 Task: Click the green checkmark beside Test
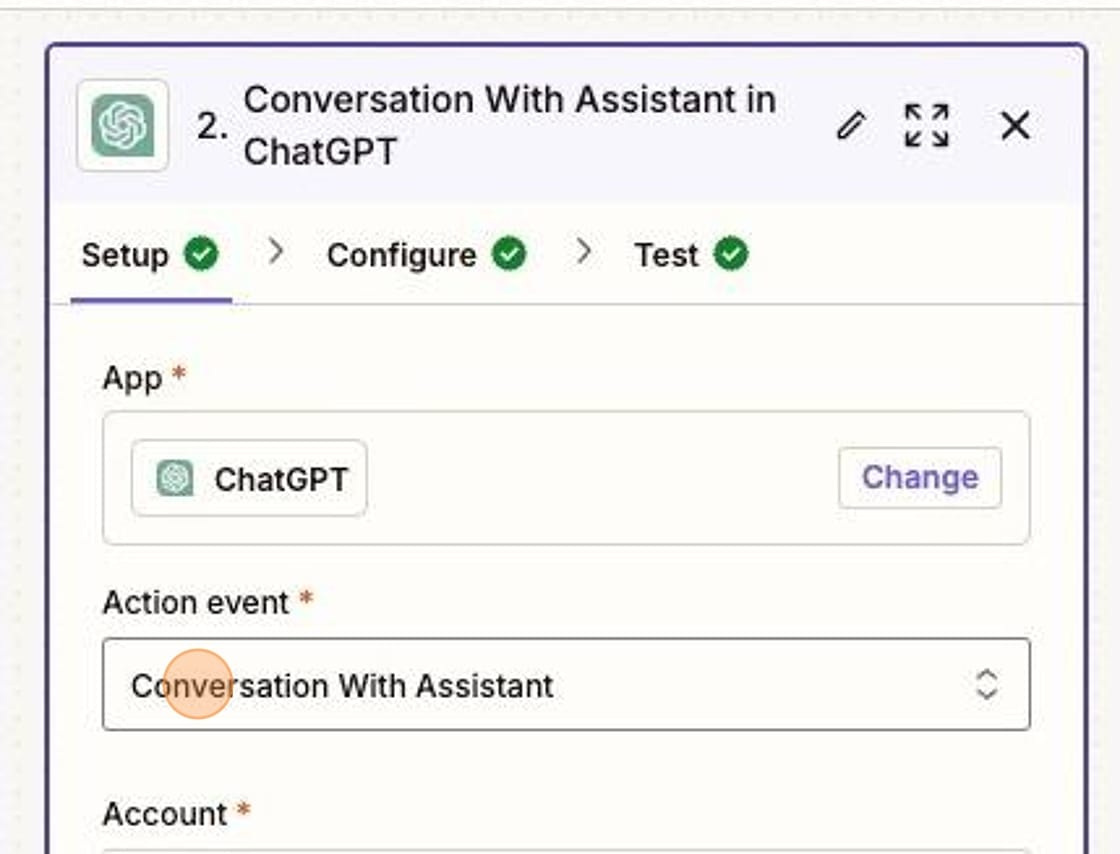pyautogui.click(x=729, y=254)
